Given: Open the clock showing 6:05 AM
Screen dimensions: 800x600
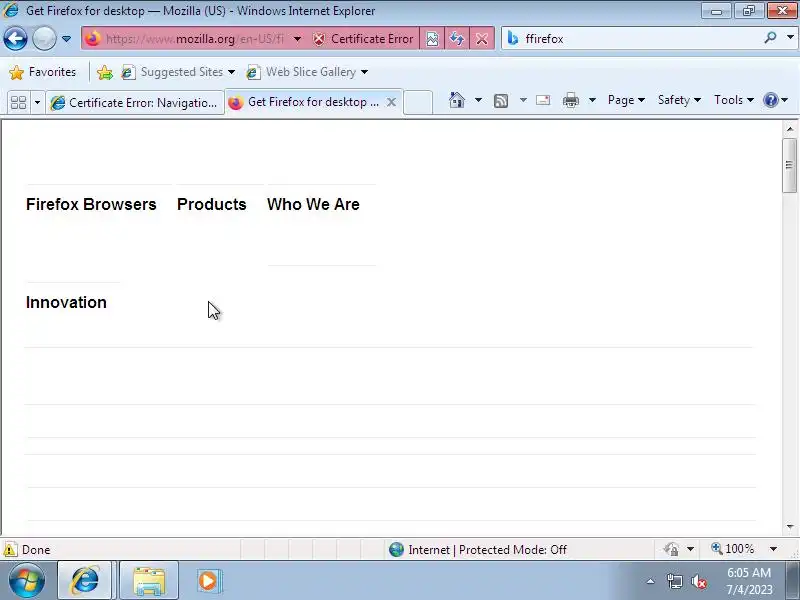Looking at the screenshot, I should (x=749, y=581).
